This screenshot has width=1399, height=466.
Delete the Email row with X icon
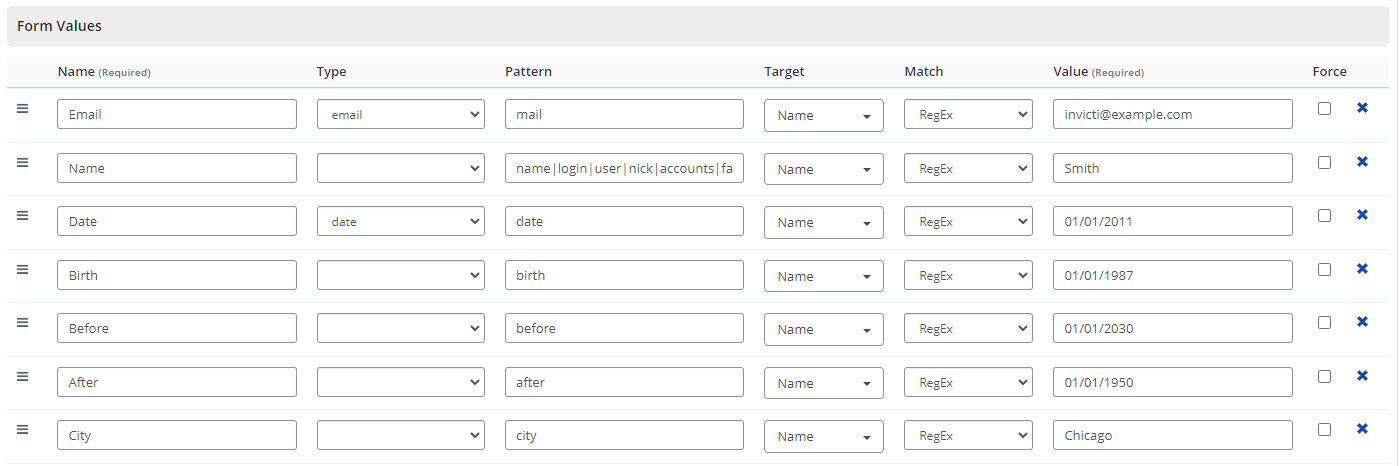[x=1362, y=108]
